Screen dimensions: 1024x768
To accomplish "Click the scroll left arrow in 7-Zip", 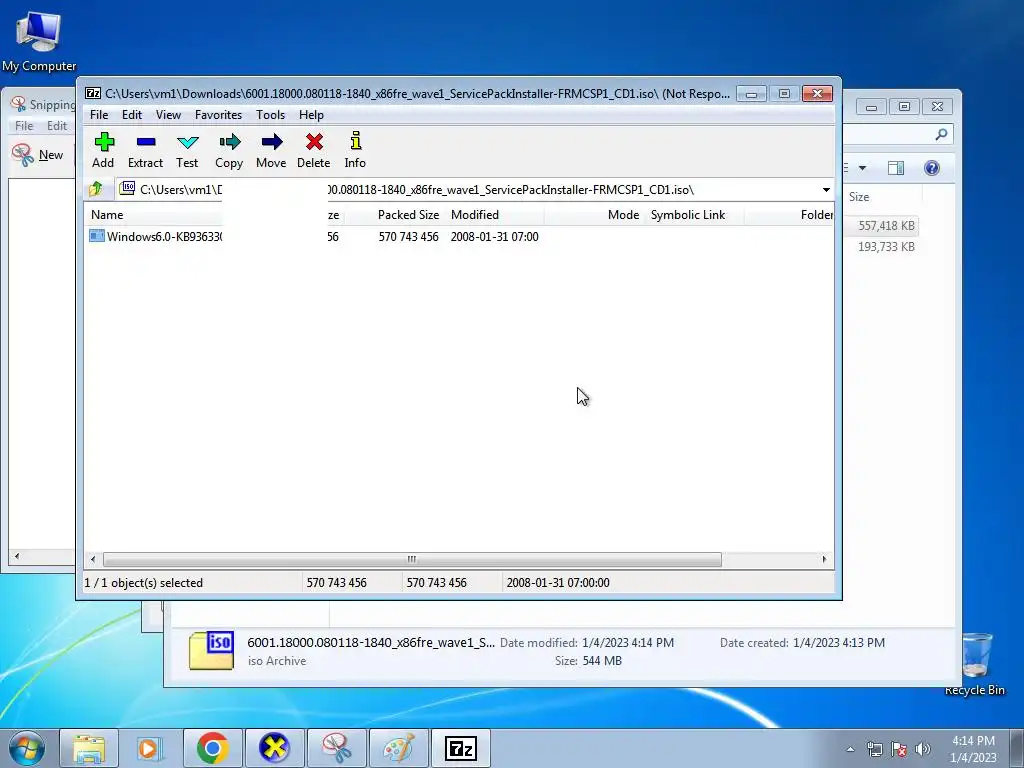I will [93, 559].
